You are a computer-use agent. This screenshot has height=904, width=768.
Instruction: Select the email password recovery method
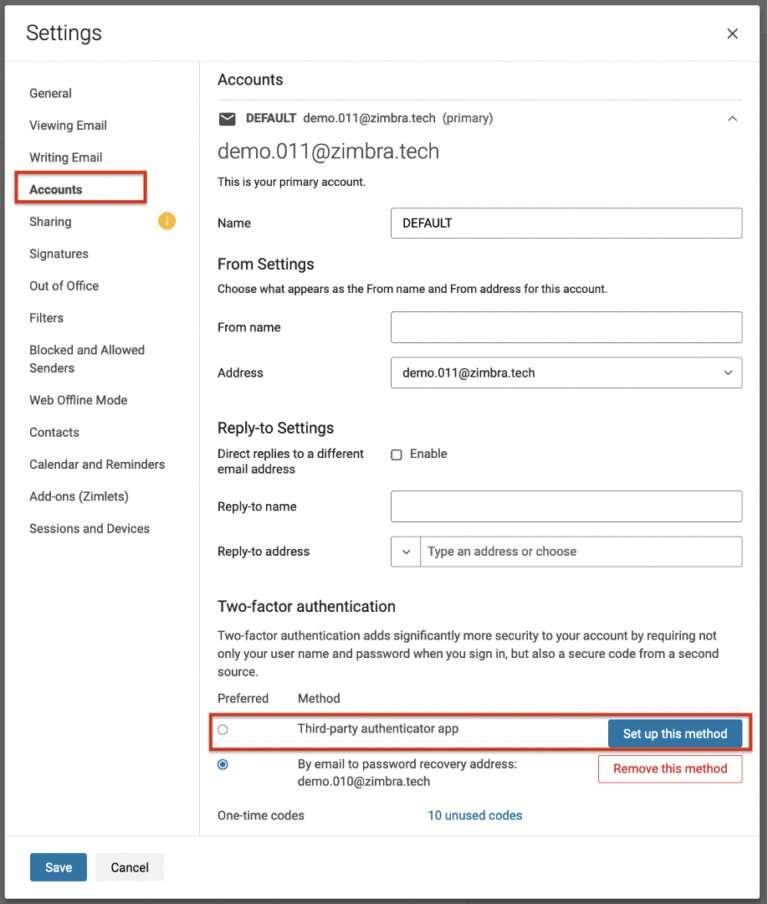pos(222,764)
